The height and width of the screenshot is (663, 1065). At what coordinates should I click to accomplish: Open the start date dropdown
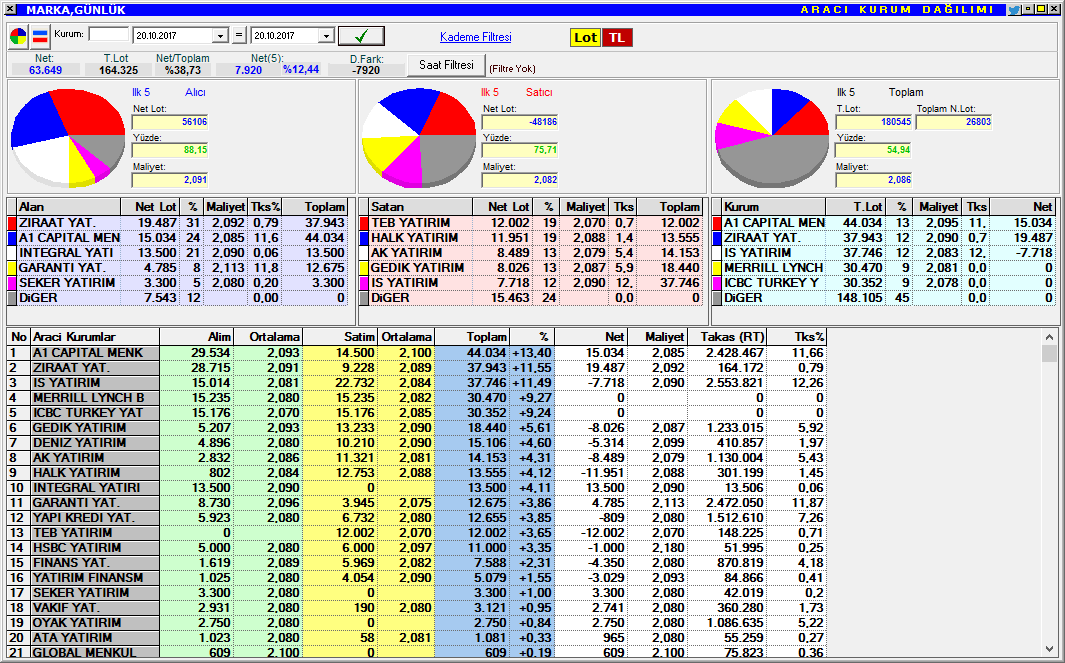point(220,36)
